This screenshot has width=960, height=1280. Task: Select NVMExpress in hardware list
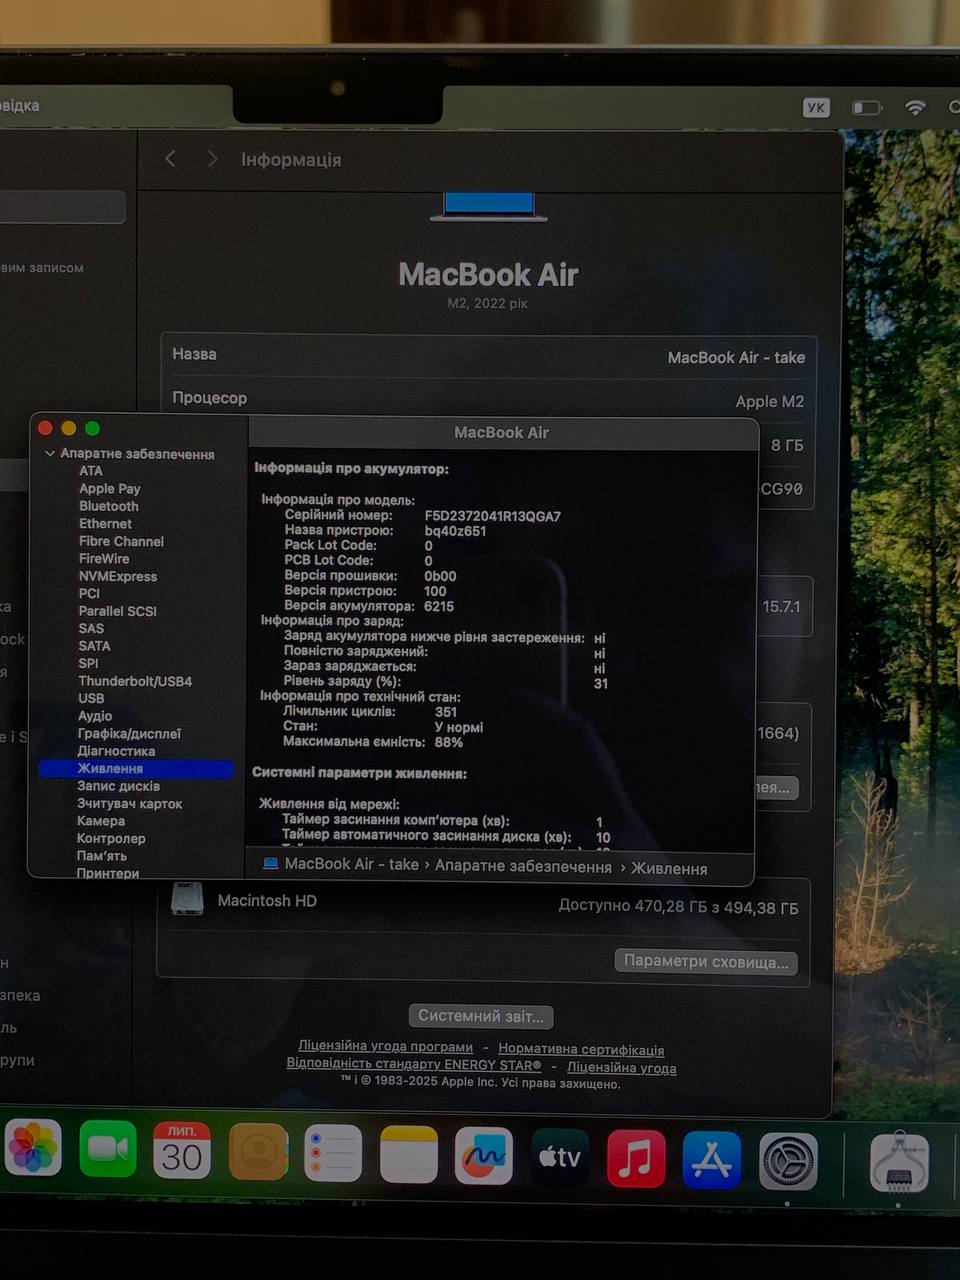(118, 576)
